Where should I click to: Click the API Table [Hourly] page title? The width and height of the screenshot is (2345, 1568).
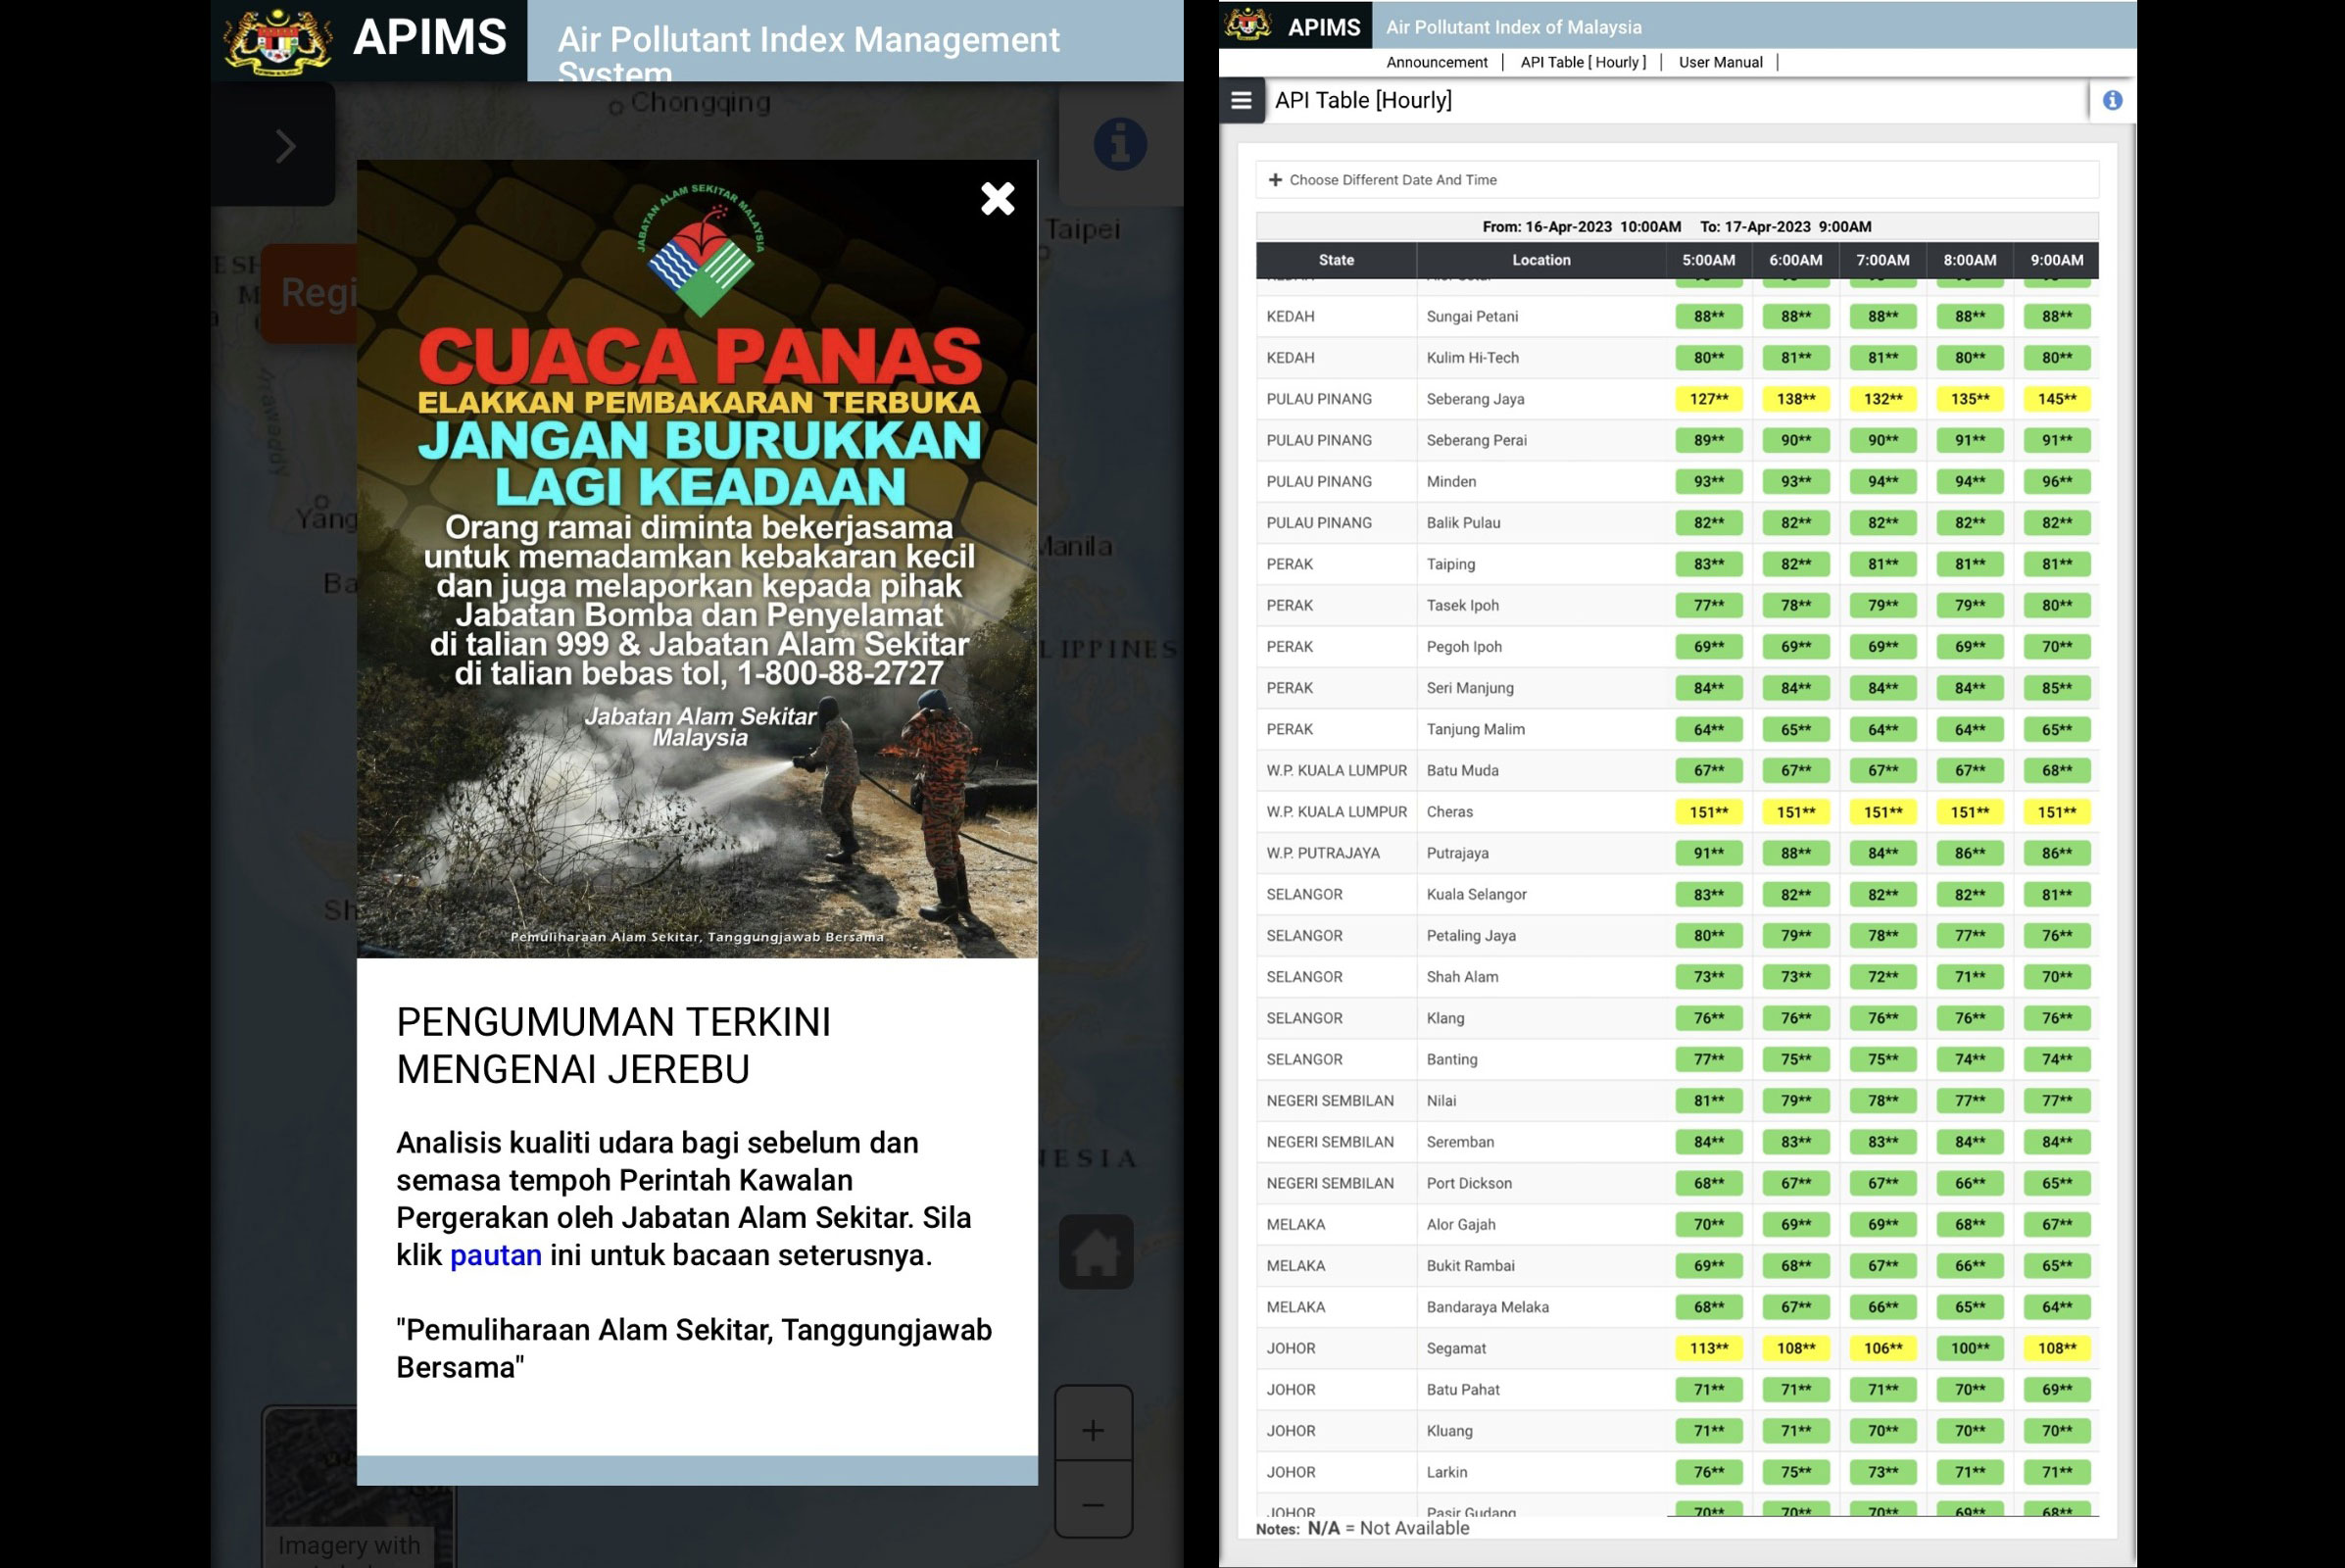click(1363, 100)
